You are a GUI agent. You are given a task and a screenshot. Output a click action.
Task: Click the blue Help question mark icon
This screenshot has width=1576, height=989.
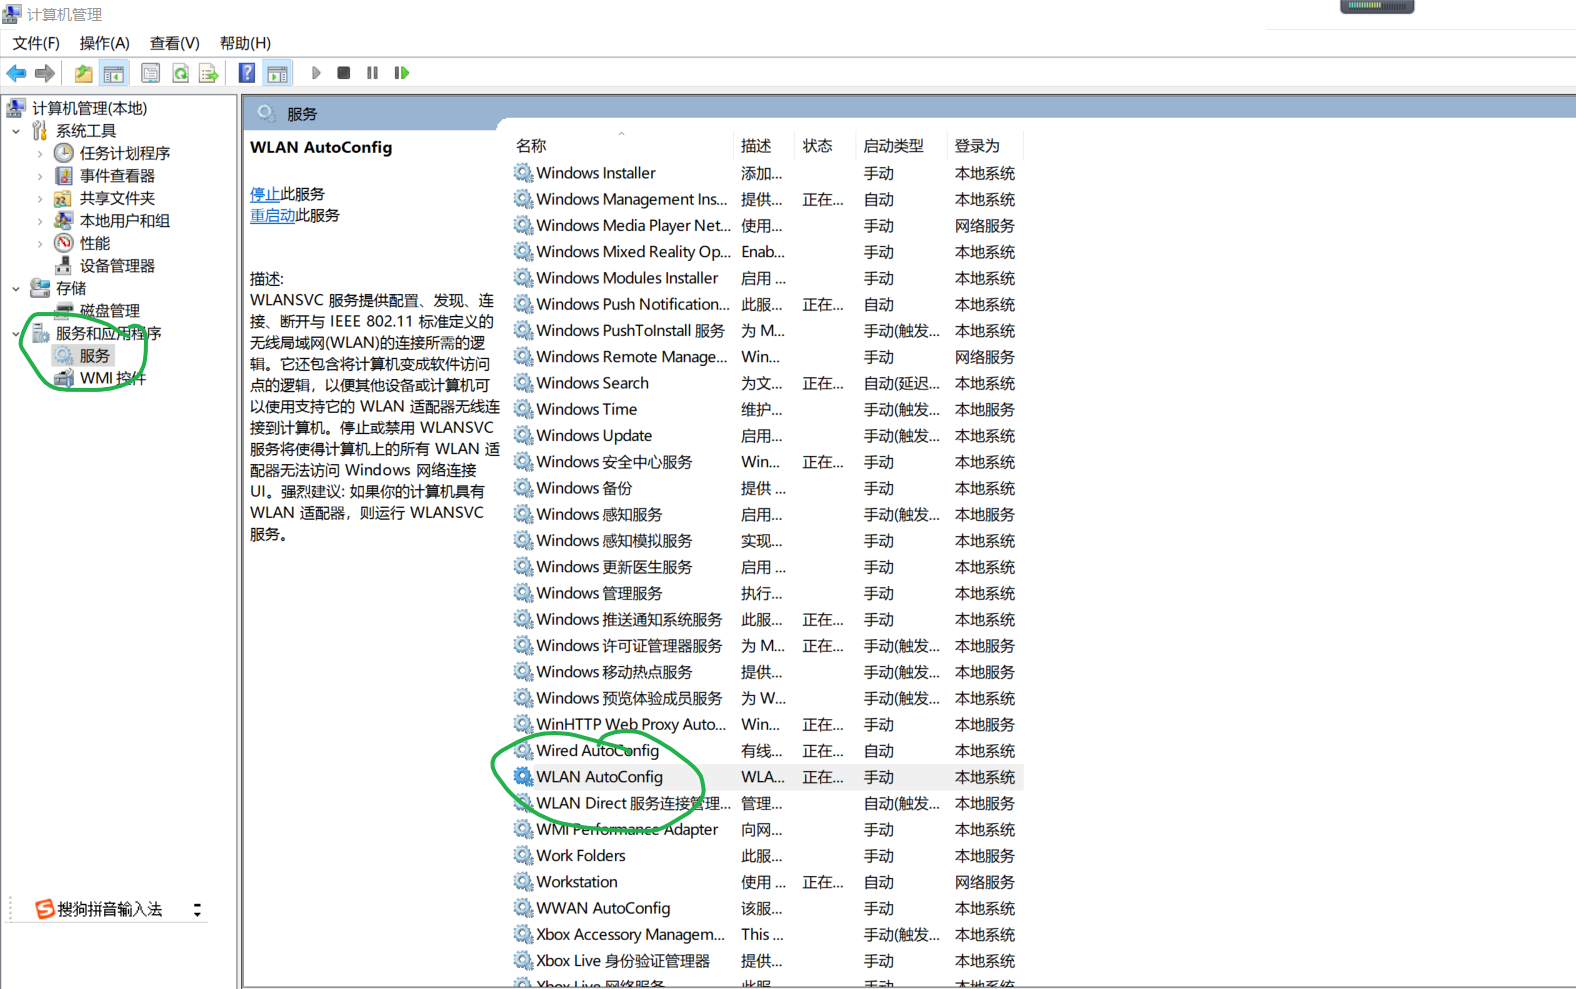[x=247, y=73]
